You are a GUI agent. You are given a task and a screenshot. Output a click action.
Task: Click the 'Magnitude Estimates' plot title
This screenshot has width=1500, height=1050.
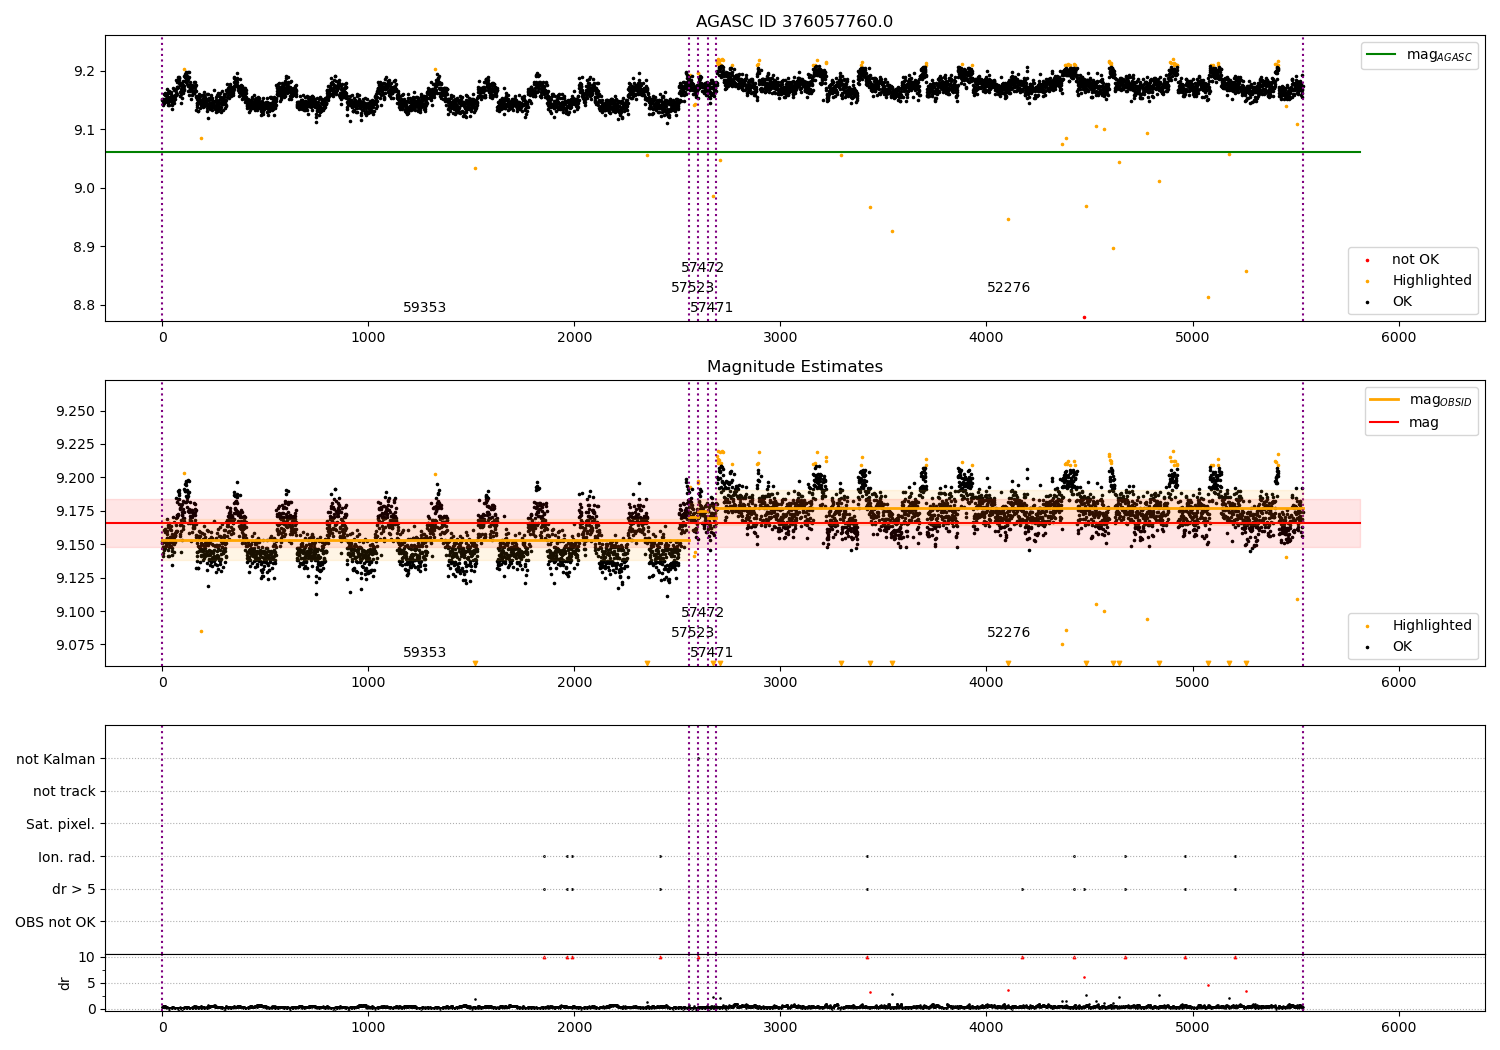[795, 367]
